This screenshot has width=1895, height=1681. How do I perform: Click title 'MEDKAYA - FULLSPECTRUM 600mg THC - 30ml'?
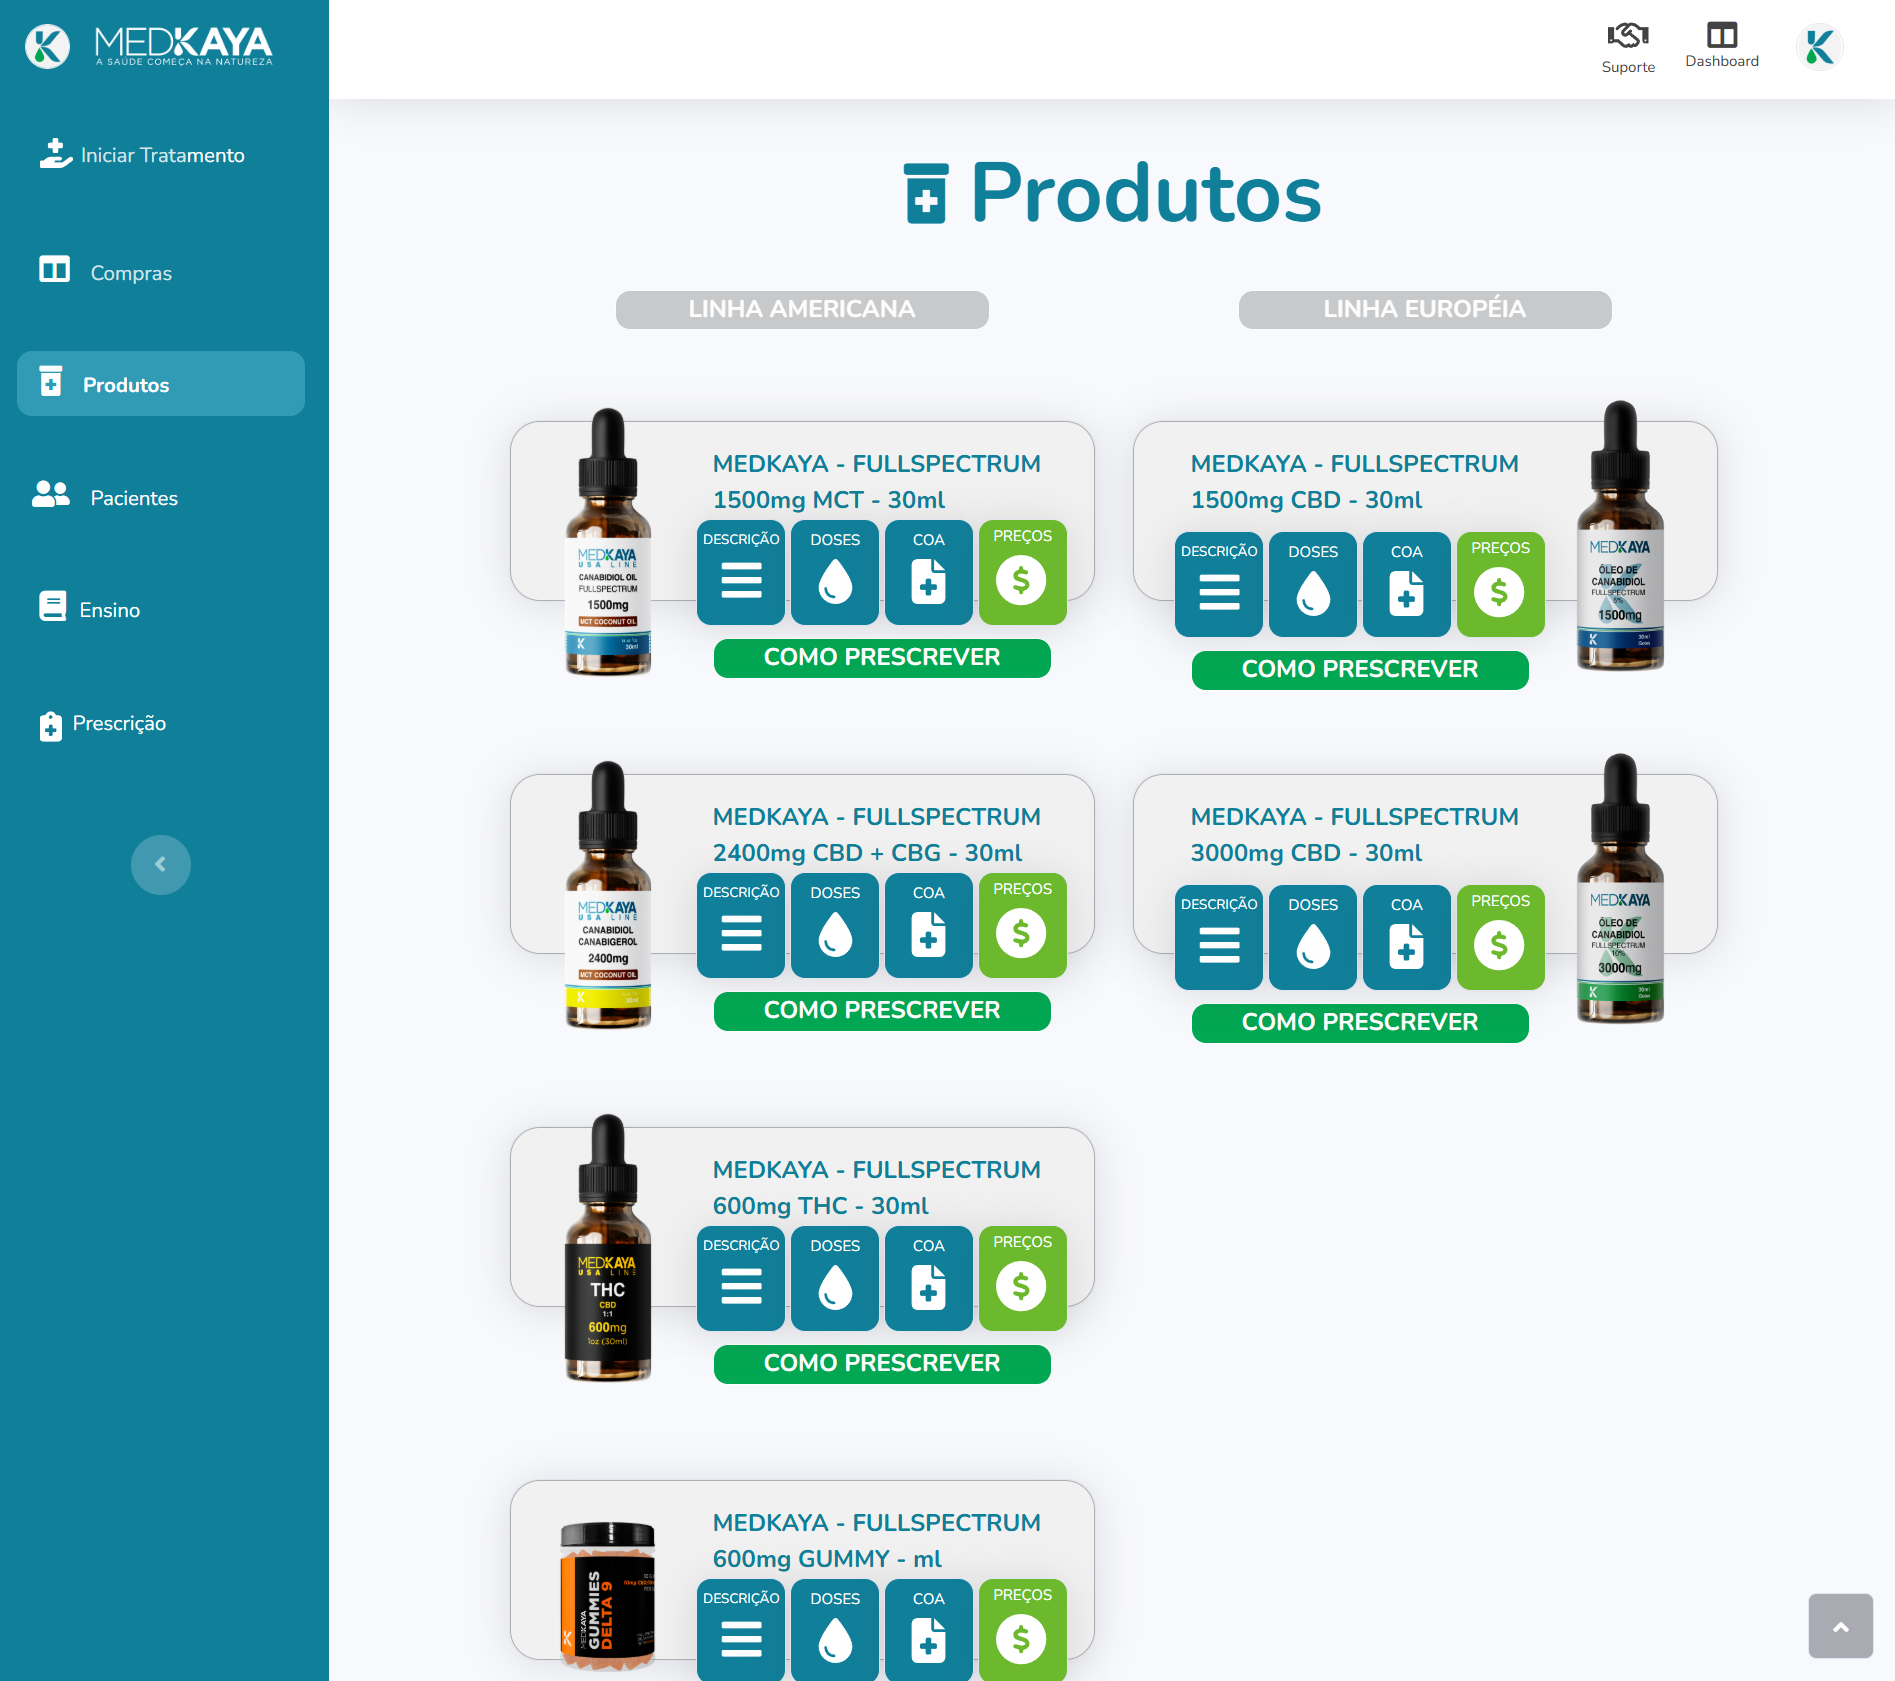click(877, 1188)
